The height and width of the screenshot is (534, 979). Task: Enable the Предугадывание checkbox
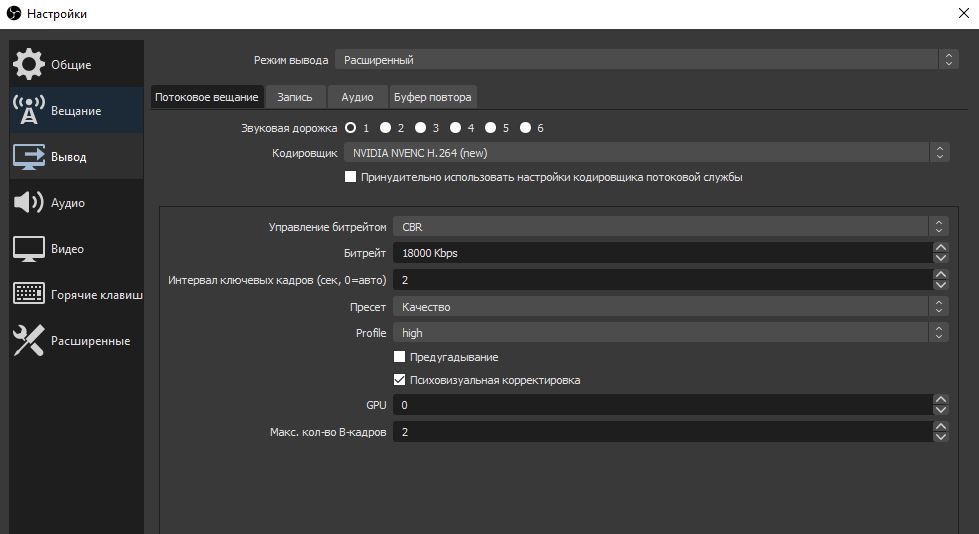(x=400, y=357)
